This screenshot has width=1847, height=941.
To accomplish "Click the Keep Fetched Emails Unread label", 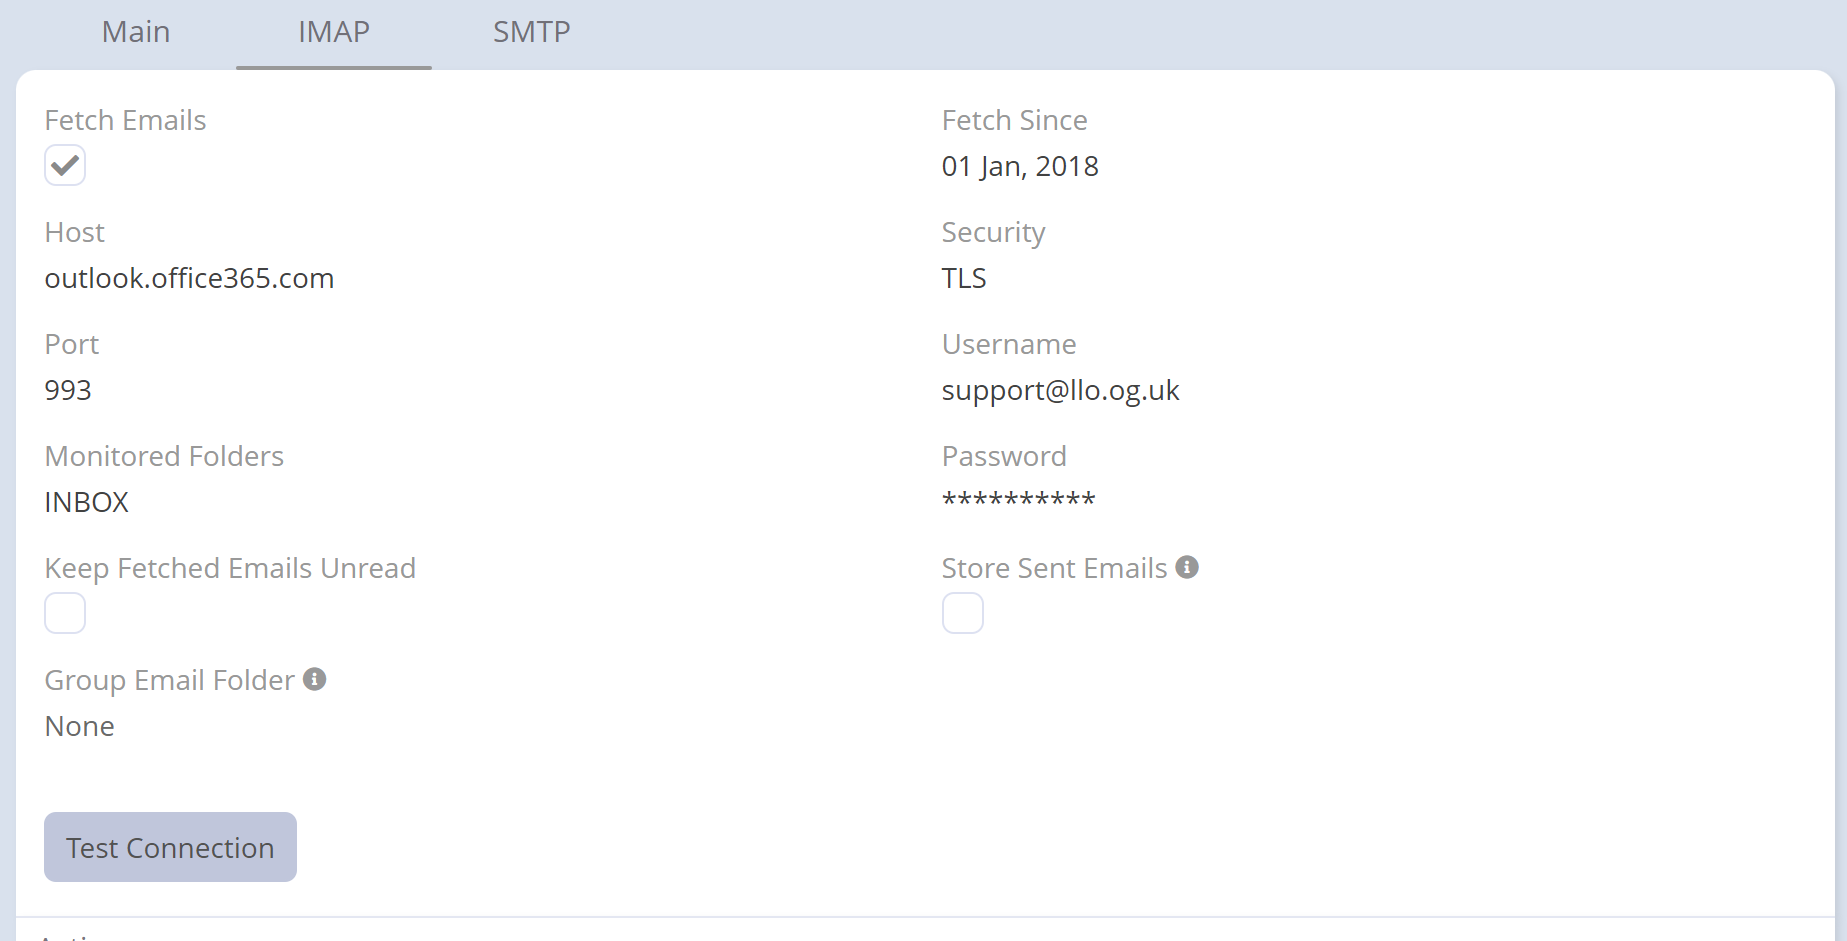I will pos(230,568).
